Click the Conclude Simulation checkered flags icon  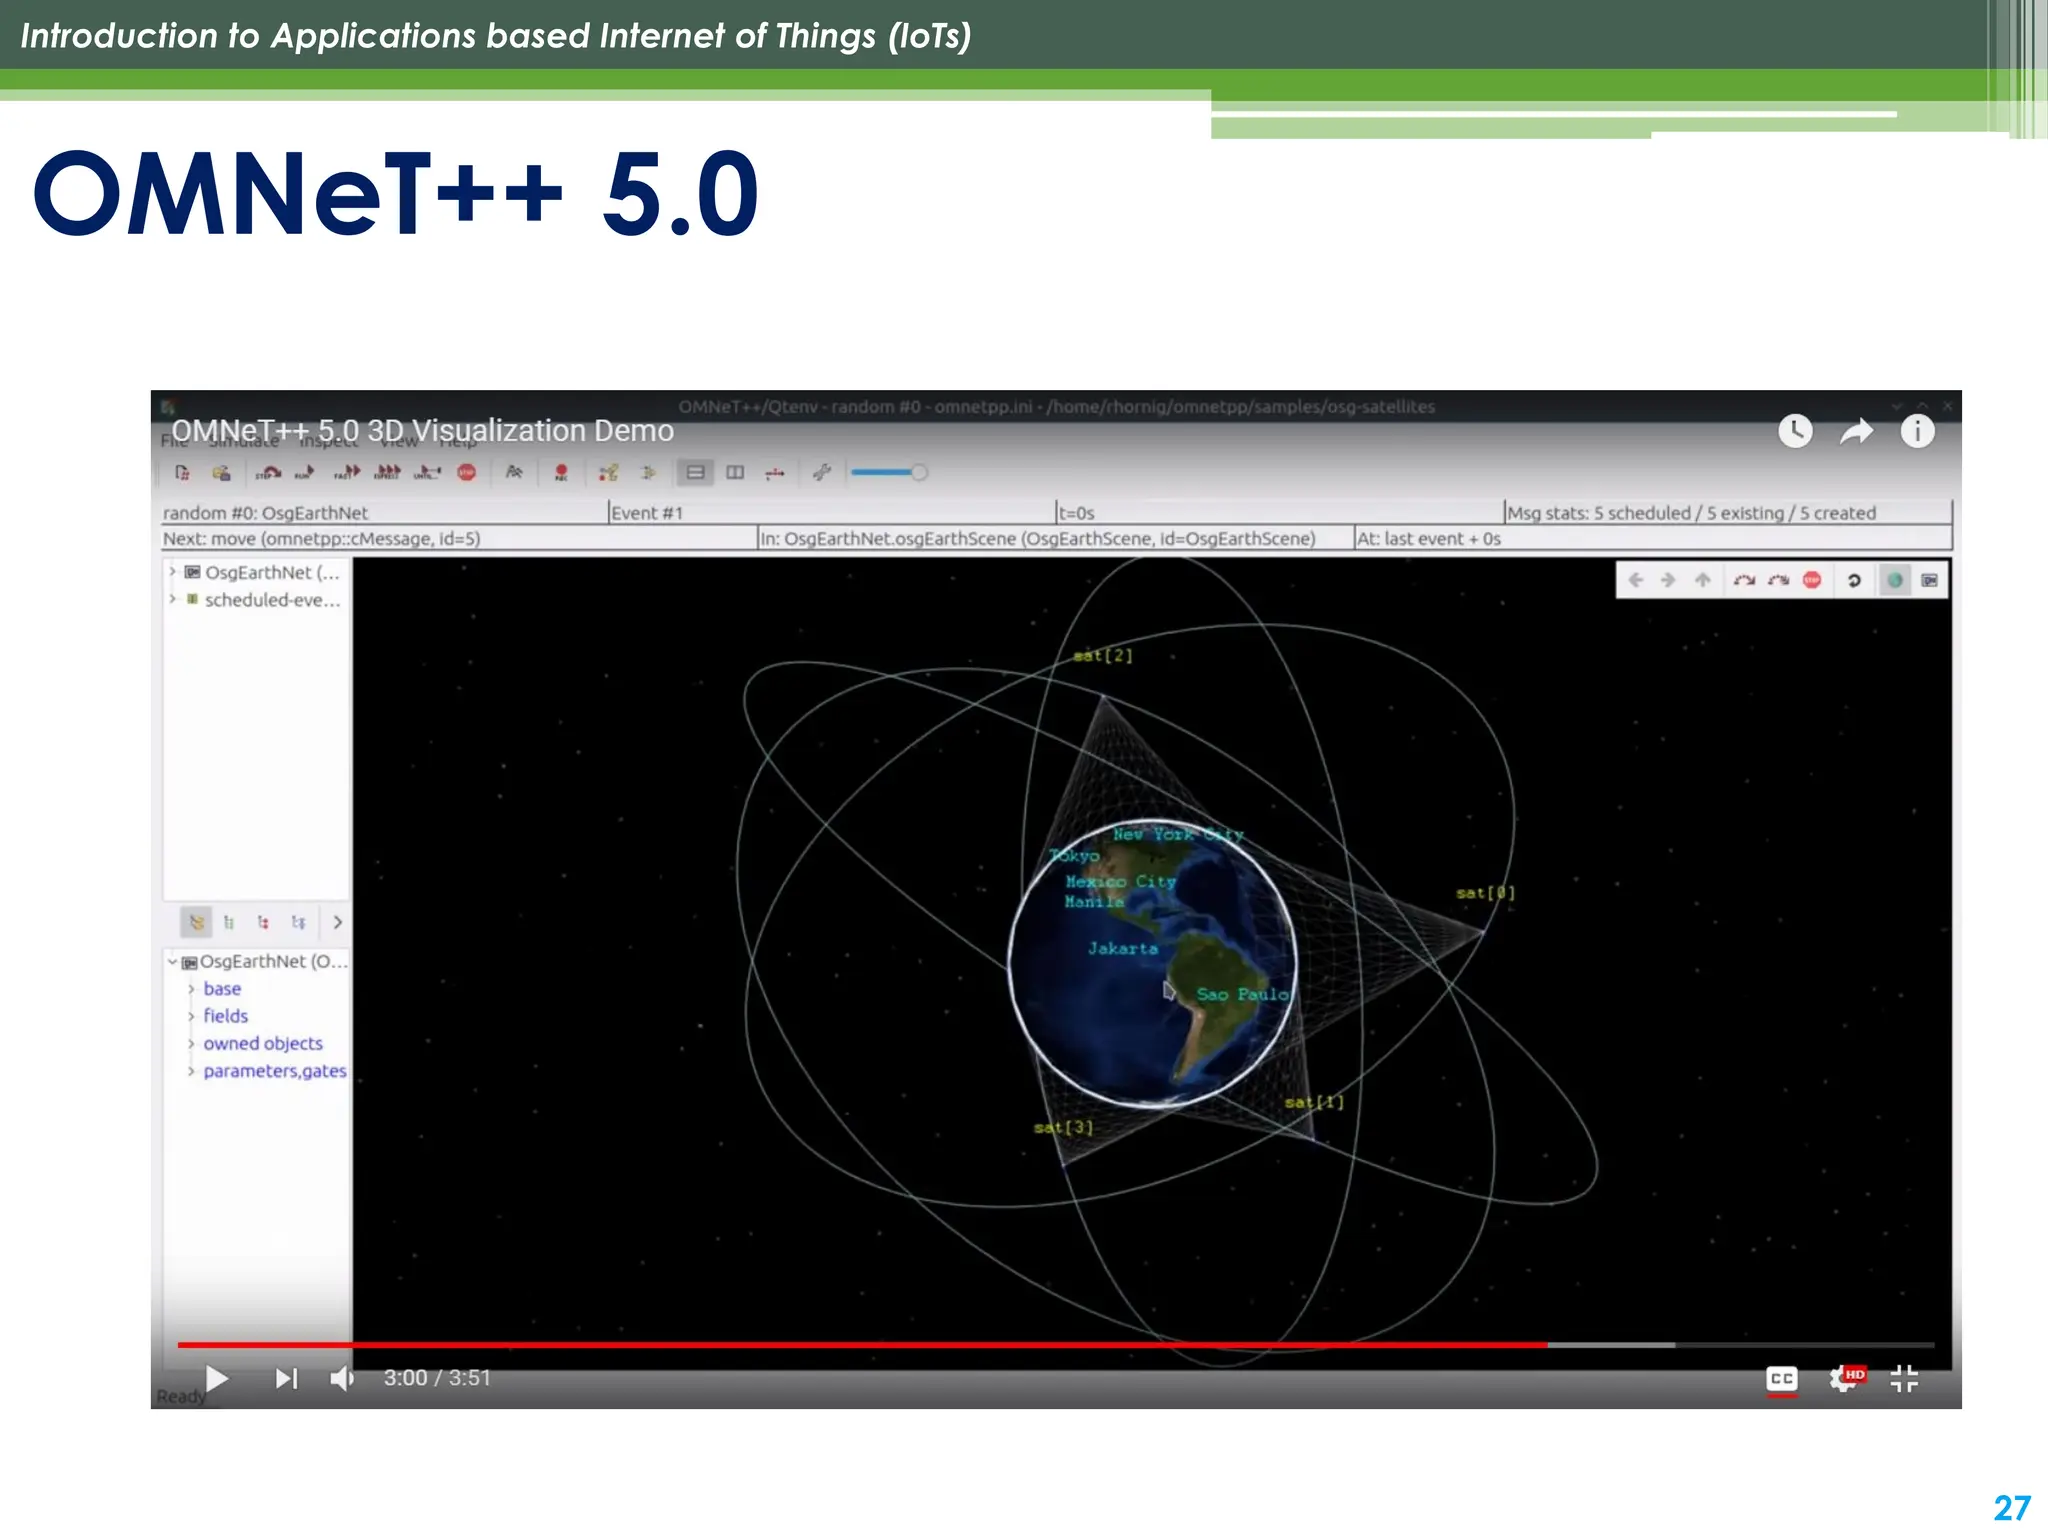(514, 473)
